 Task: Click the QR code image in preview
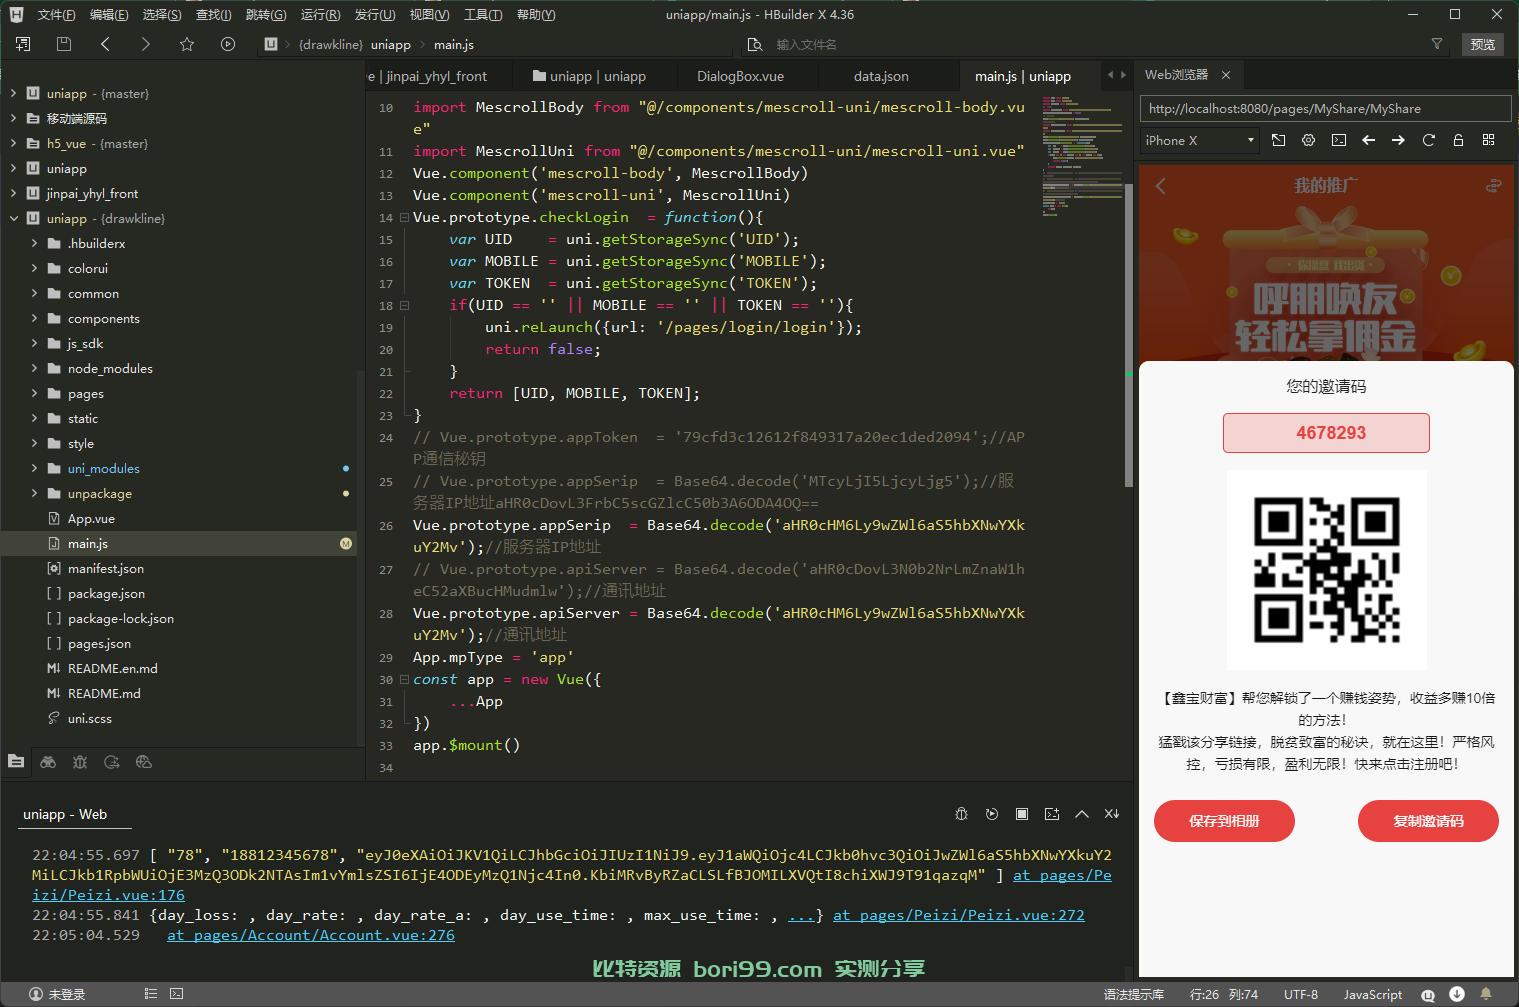tap(1327, 570)
